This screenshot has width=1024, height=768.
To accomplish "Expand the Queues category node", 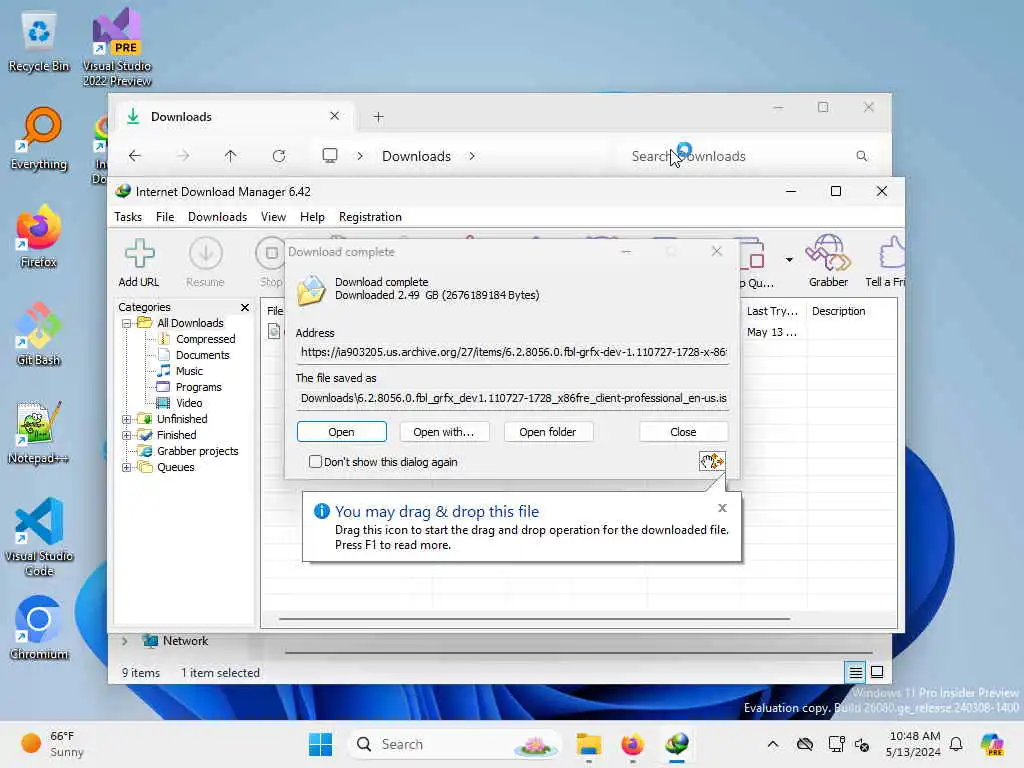I will coord(127,468).
